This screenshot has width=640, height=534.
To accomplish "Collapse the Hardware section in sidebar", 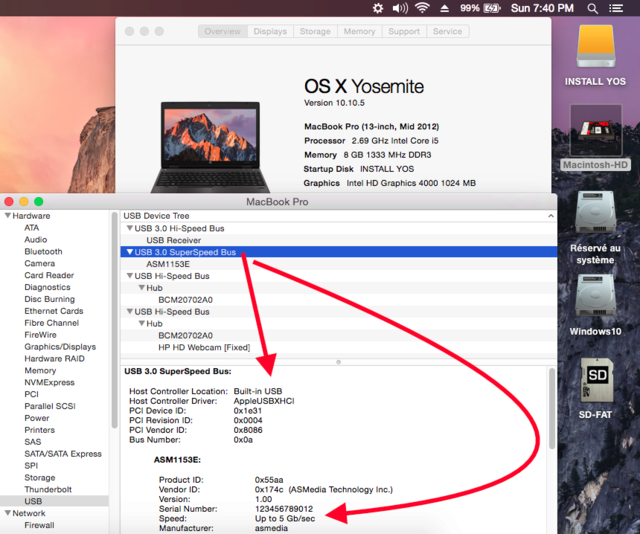I will click(x=7, y=216).
